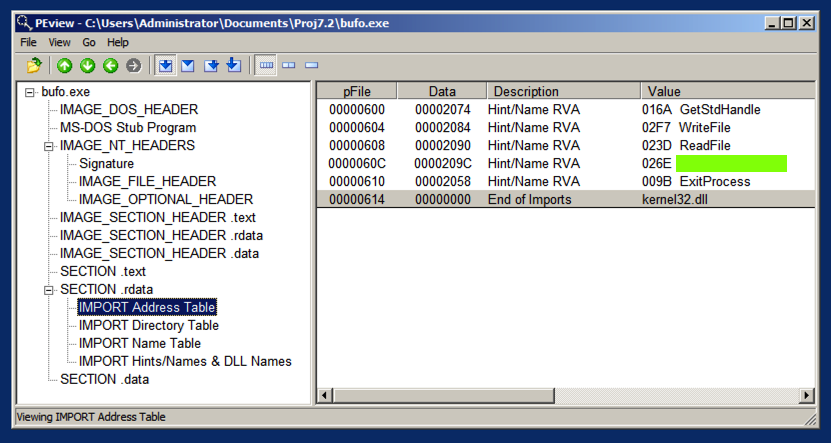This screenshot has height=443, width=831.
Task: Click the open file toolbar icon
Action: tap(34, 66)
